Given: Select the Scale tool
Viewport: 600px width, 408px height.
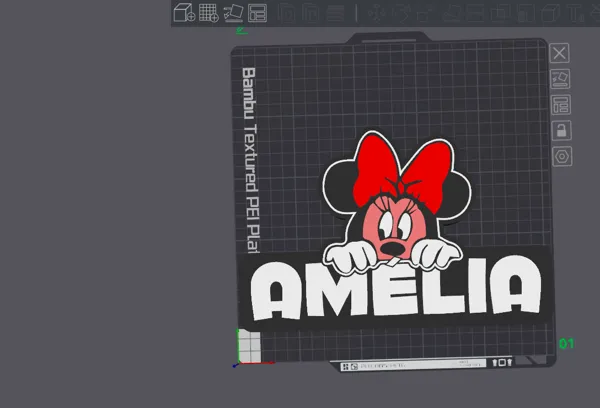Looking at the screenshot, I should click(x=424, y=13).
